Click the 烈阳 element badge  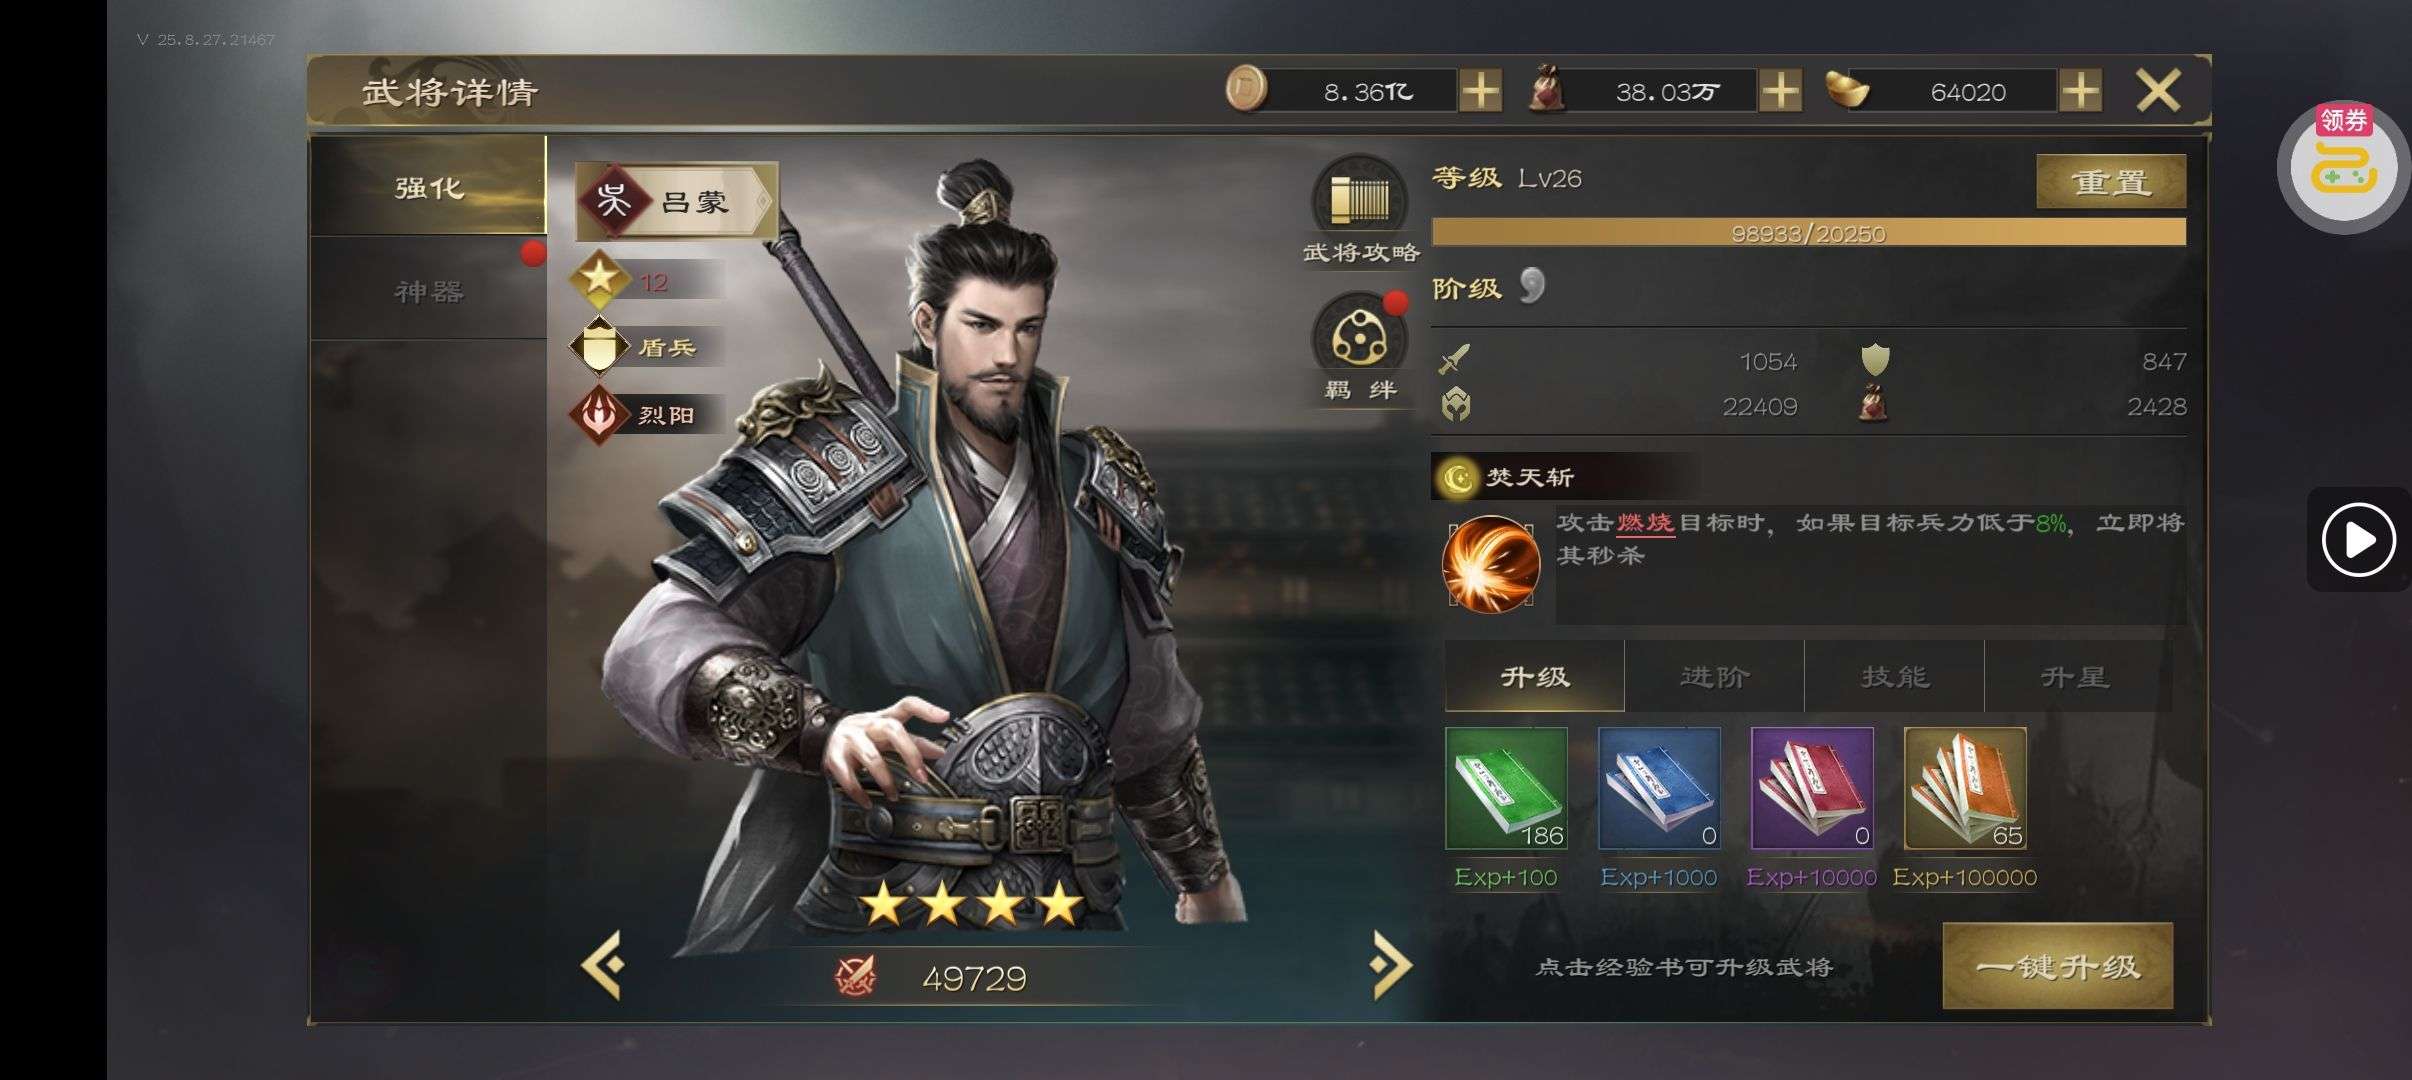coord(646,414)
